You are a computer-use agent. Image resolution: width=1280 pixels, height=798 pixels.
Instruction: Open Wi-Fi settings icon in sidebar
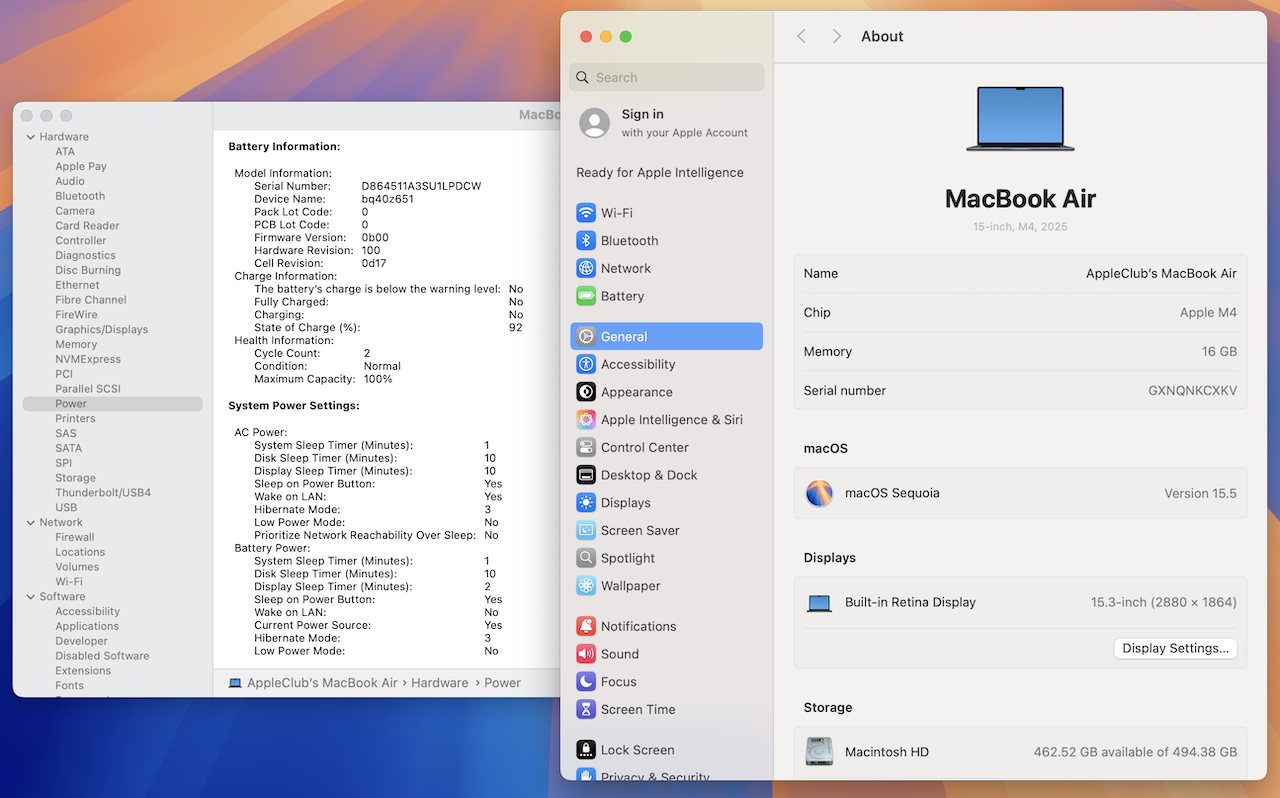[x=586, y=213]
